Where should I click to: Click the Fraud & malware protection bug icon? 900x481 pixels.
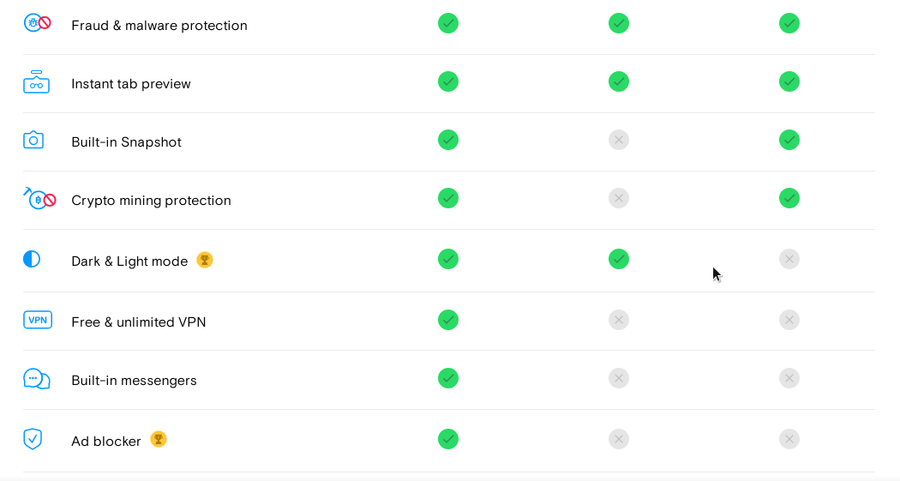click(37, 23)
